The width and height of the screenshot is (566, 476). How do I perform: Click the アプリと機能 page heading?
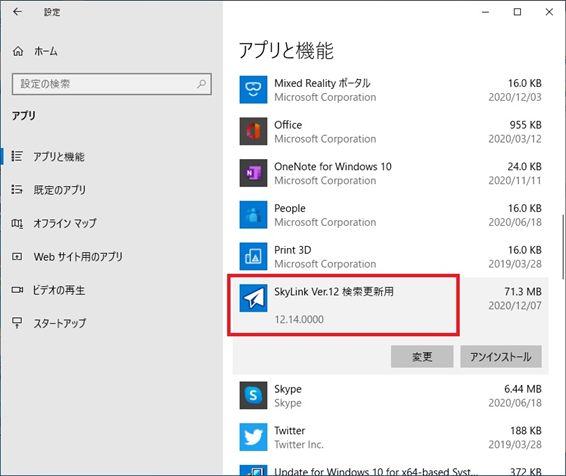pyautogui.click(x=286, y=50)
